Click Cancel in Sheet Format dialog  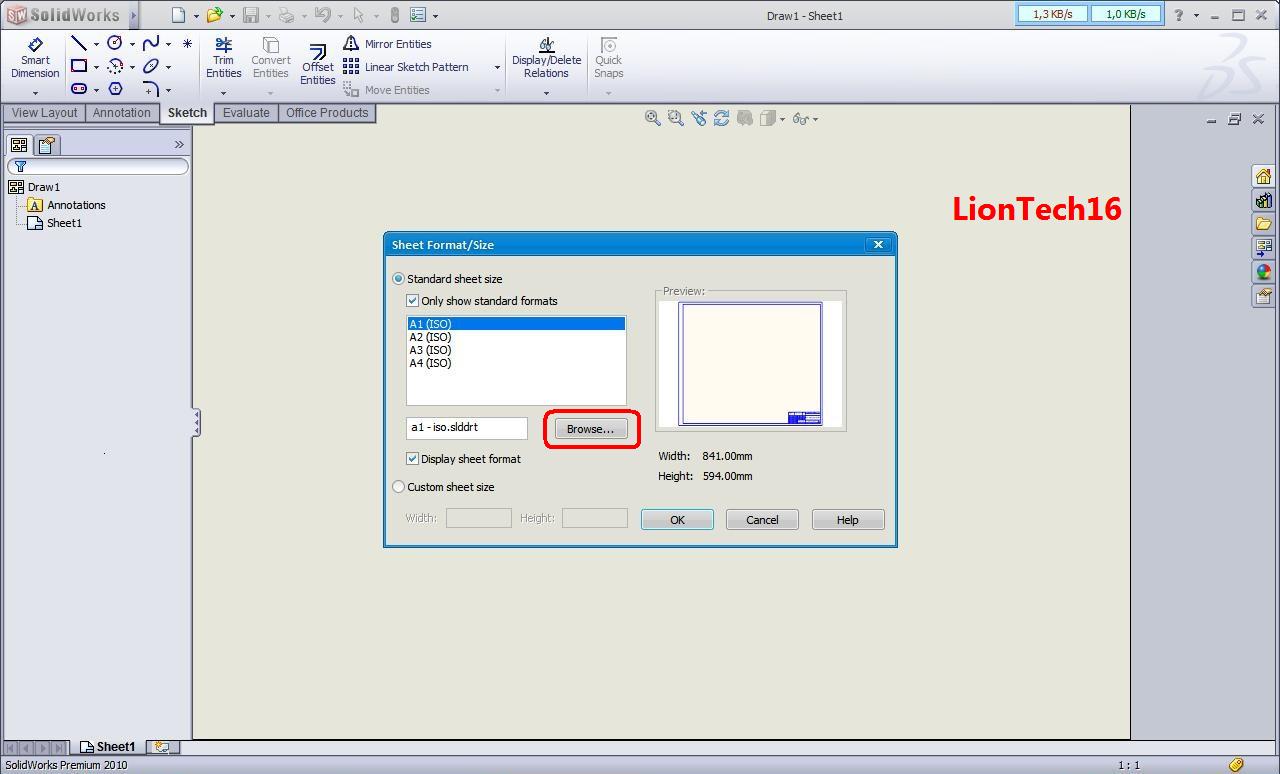(762, 520)
